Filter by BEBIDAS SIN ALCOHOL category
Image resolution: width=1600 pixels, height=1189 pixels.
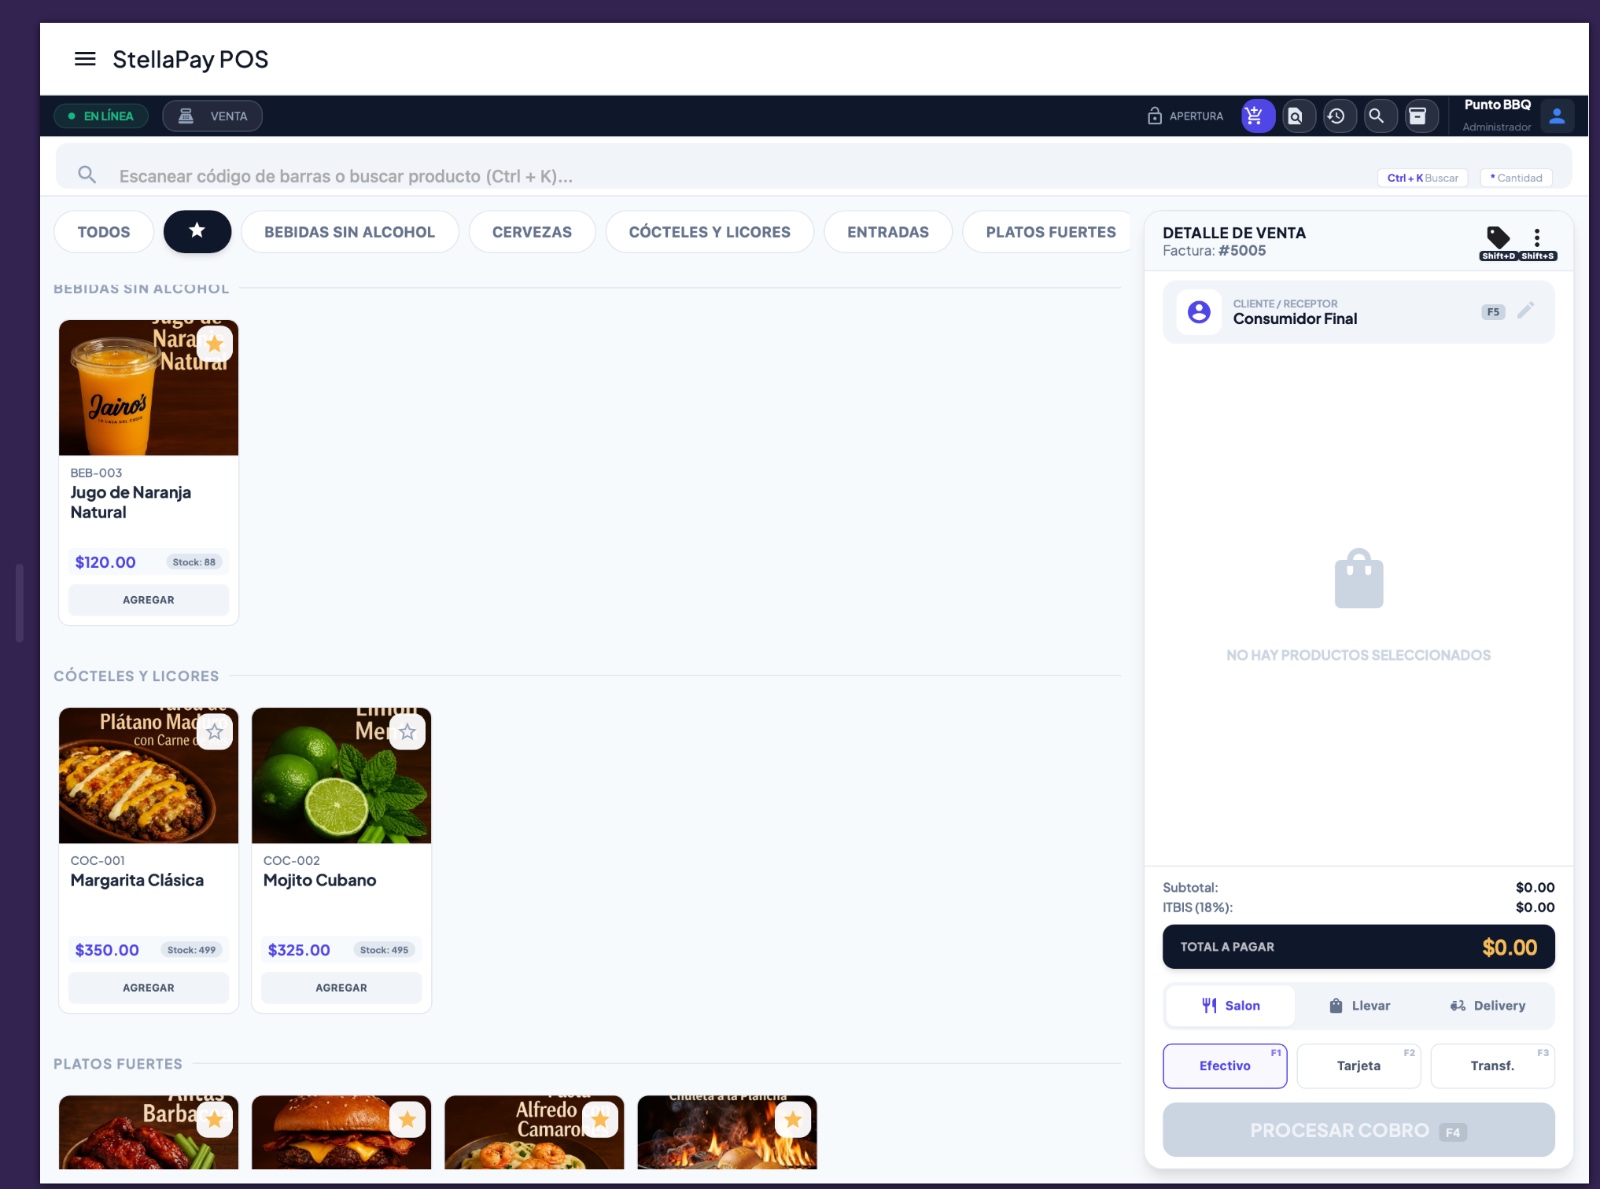click(x=350, y=232)
